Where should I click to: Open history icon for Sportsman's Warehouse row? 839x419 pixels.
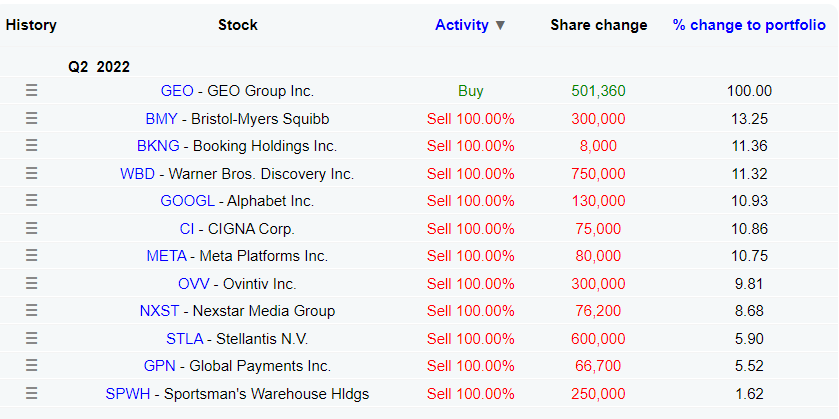tap(31, 394)
